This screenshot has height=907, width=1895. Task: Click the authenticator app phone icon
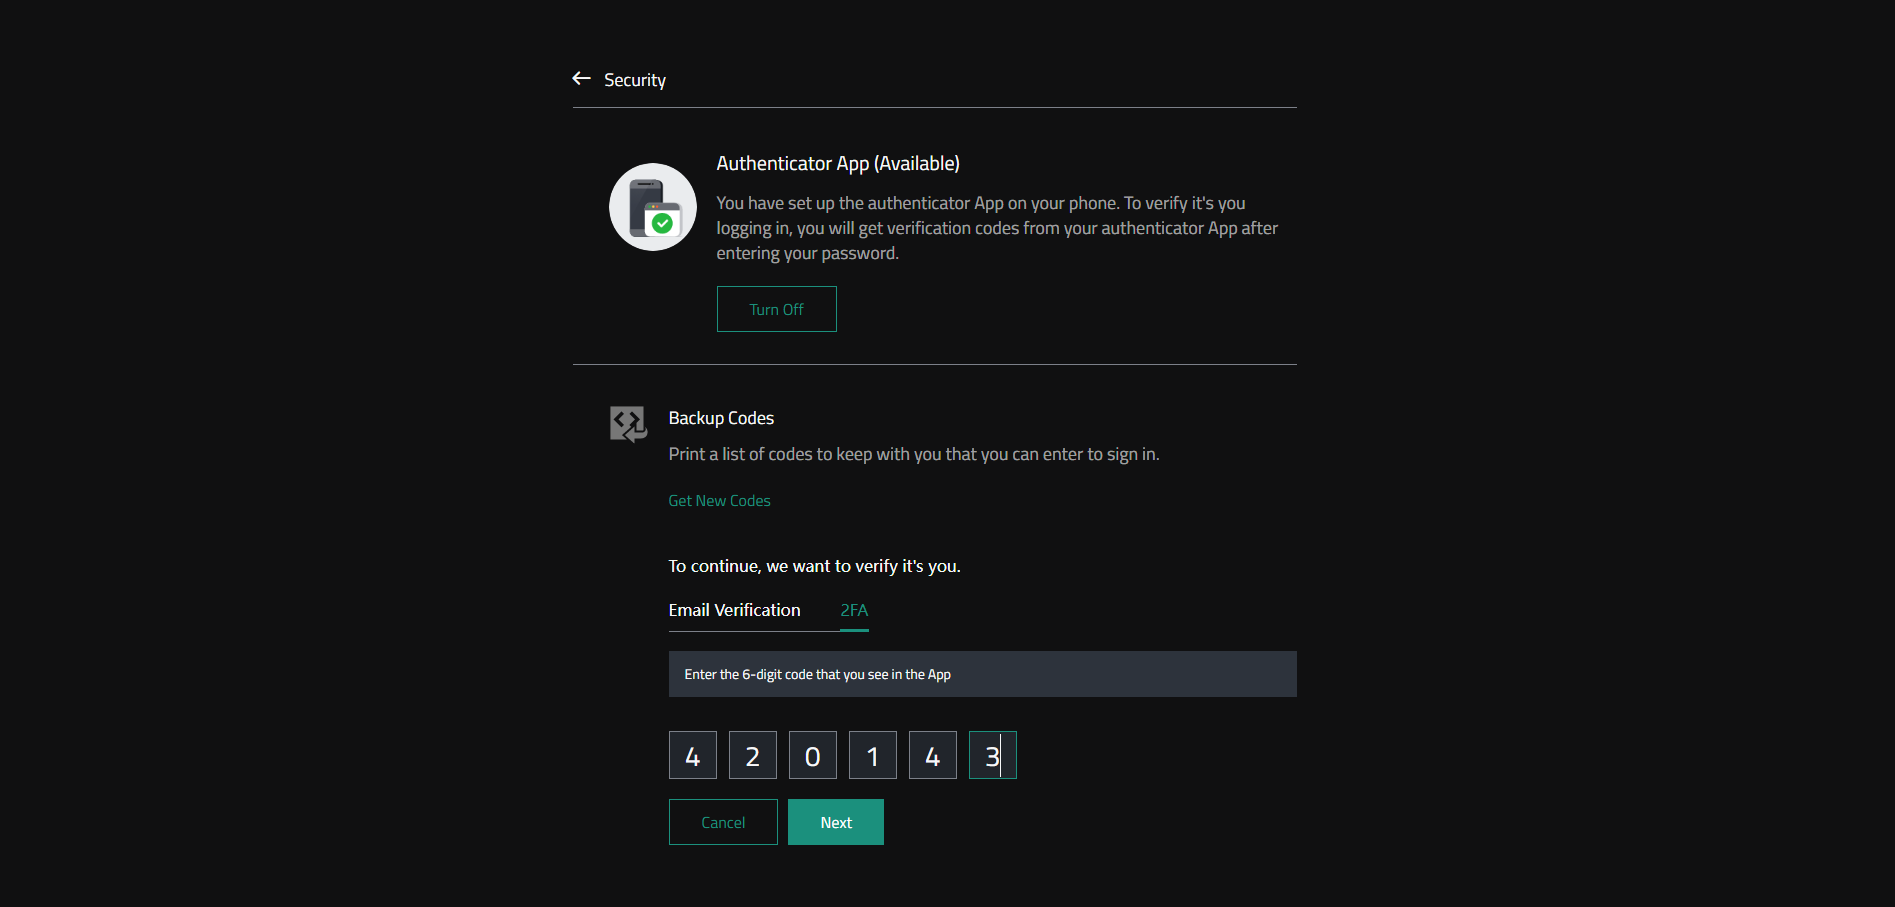pos(653,207)
